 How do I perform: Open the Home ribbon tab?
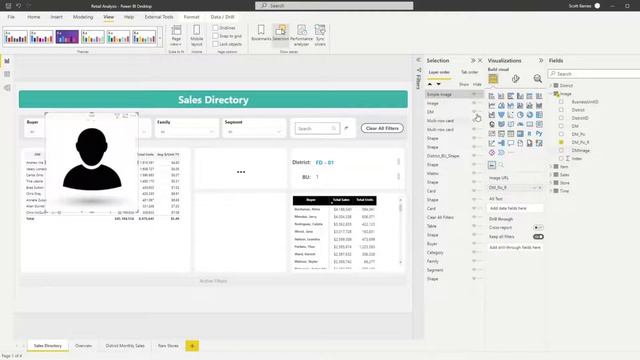[33, 17]
